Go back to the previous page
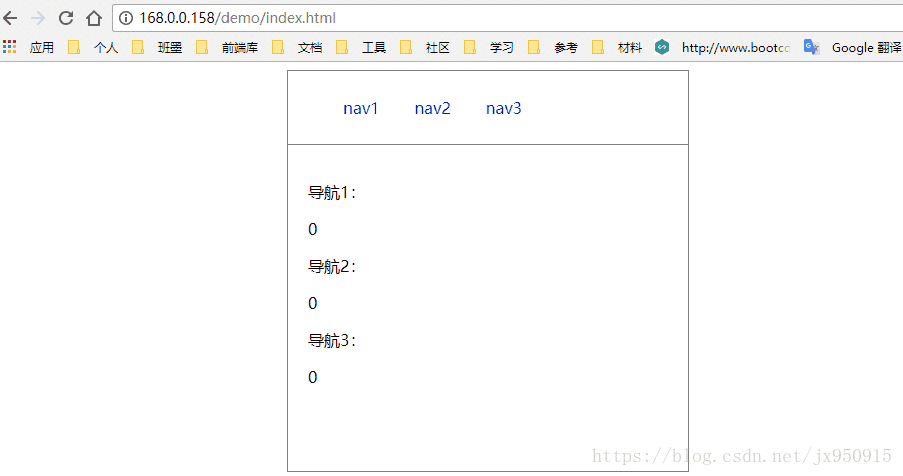Screen dimensions: 903x476 10,18
